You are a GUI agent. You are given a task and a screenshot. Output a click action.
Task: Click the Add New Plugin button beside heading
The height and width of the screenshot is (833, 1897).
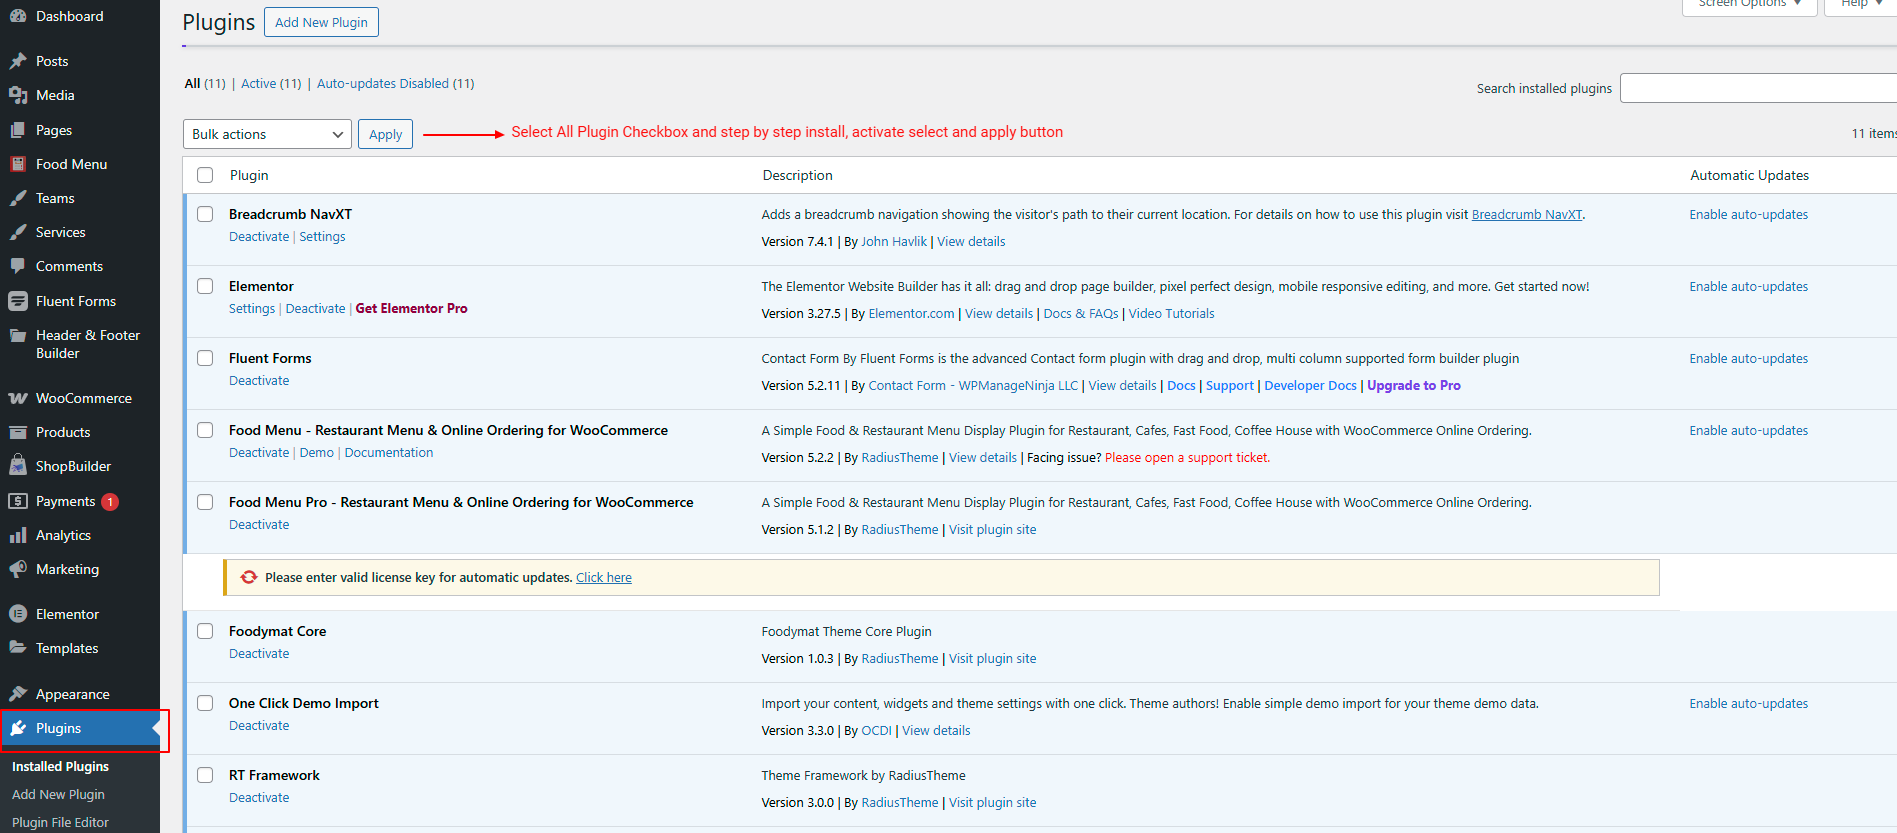point(321,22)
